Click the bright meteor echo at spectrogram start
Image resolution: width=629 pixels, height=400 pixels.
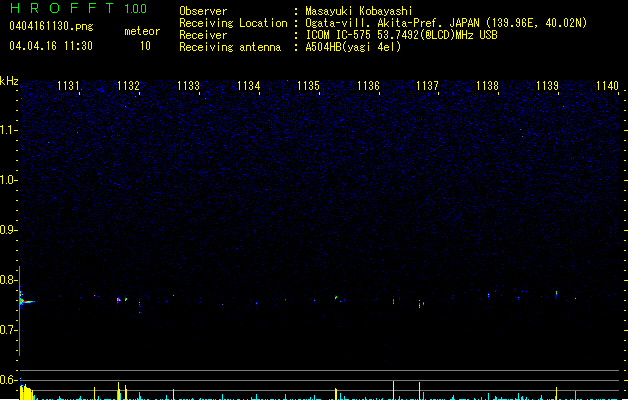coord(26,301)
